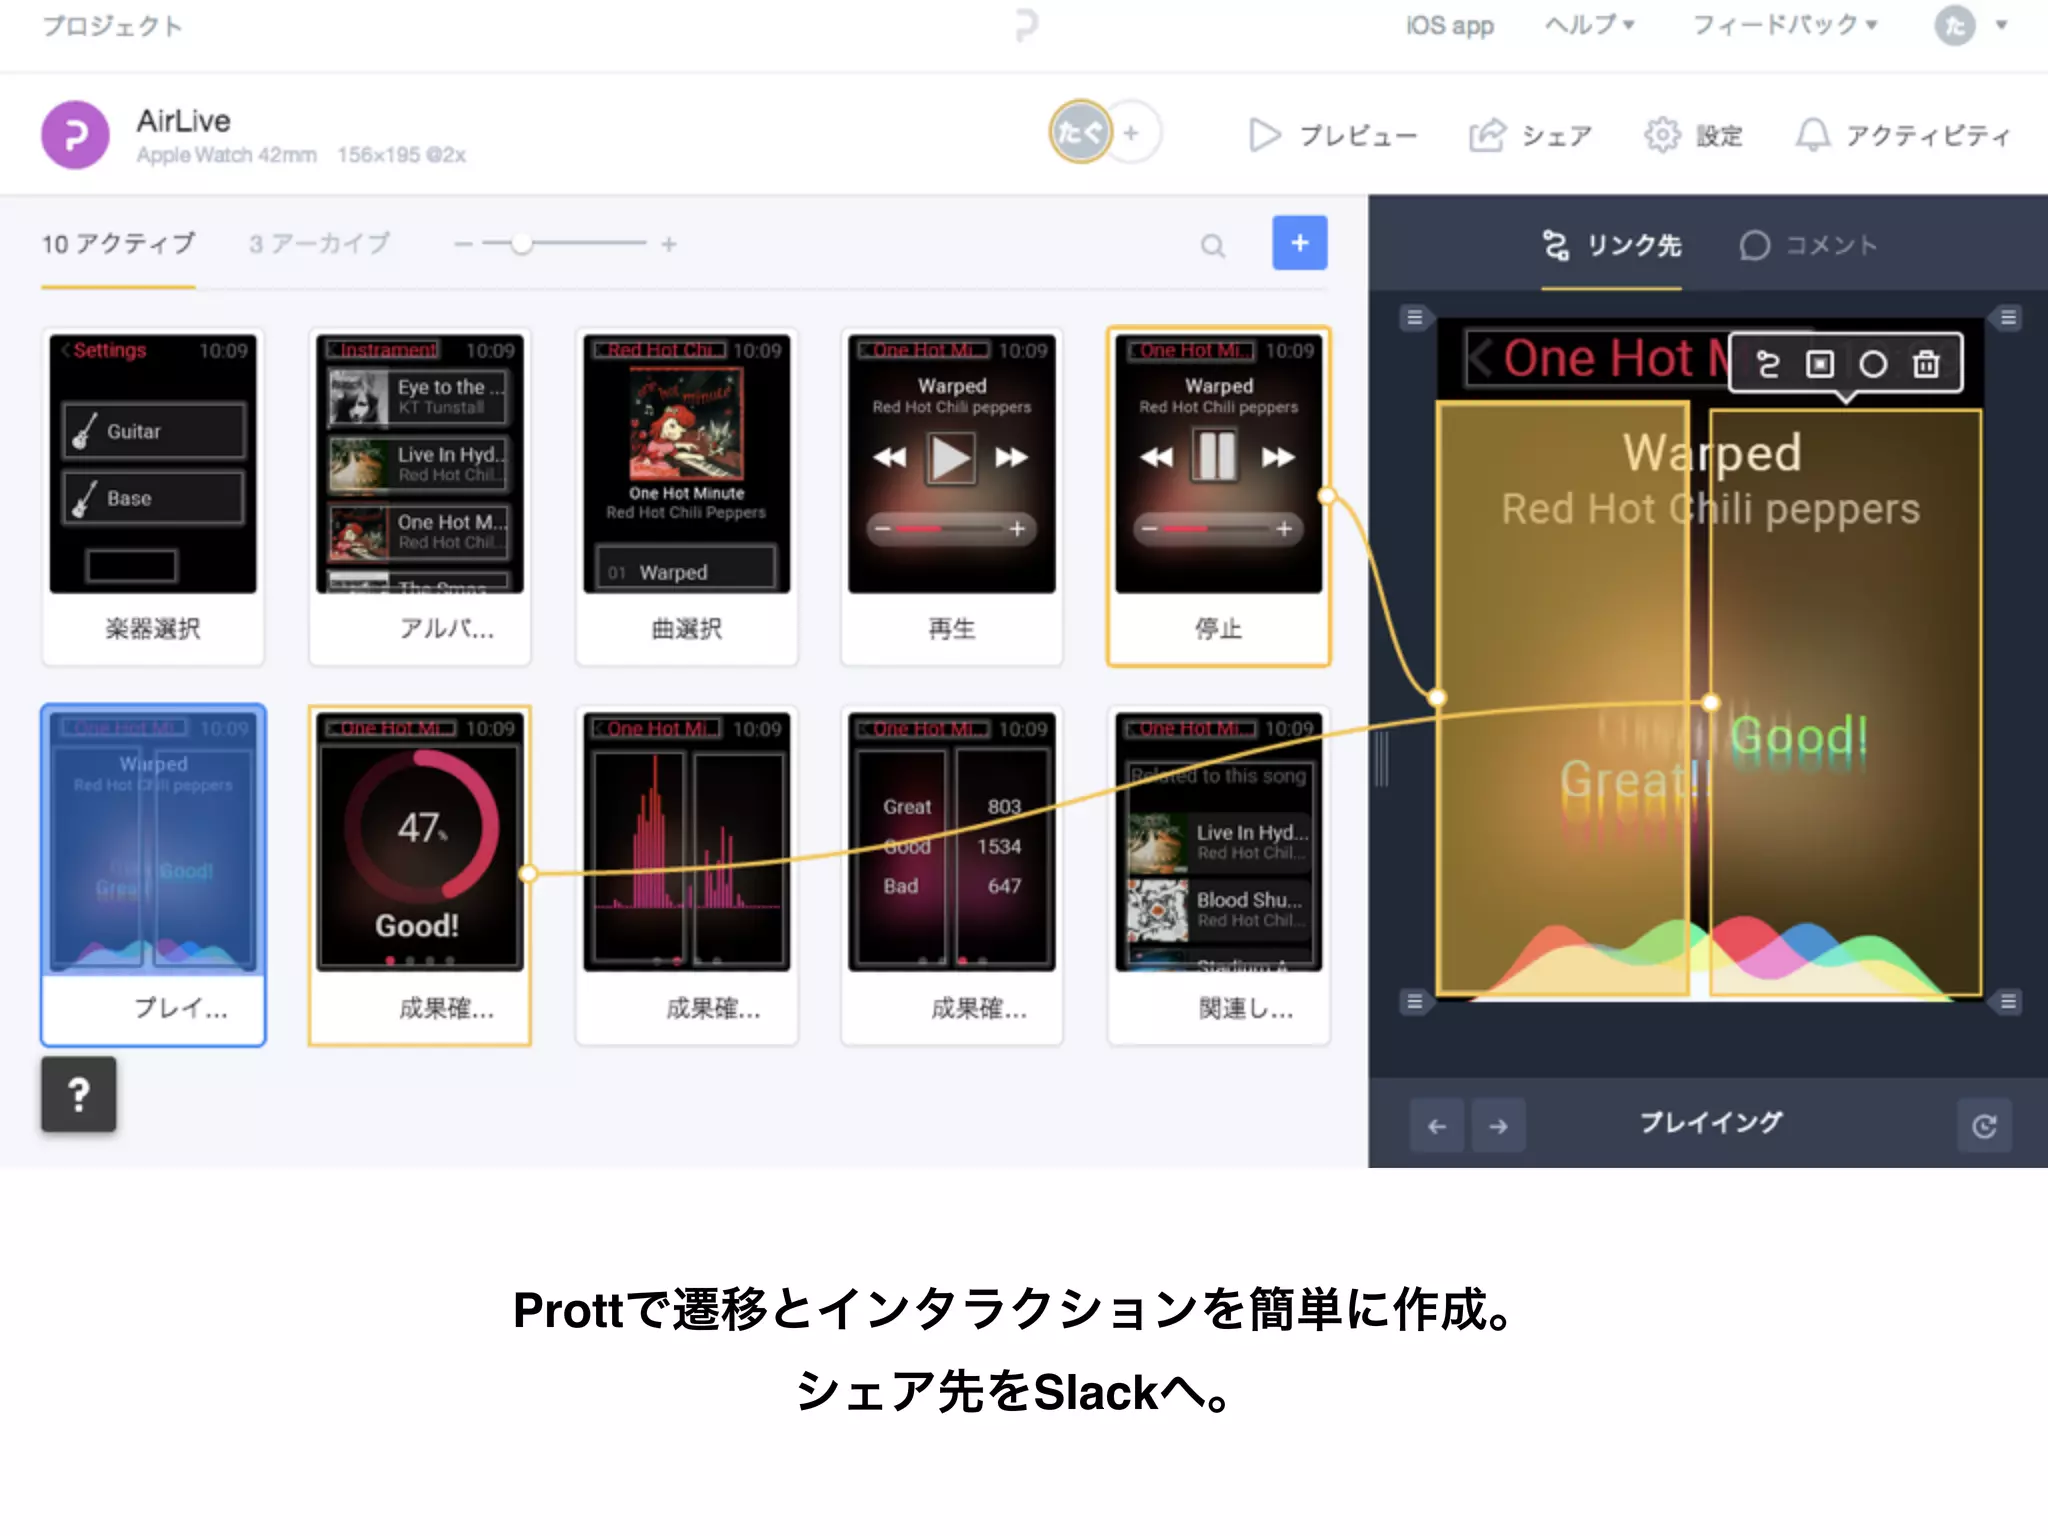Select the プレイ... screen thumbnail
Screen dimensions: 2048x1536
153,876
